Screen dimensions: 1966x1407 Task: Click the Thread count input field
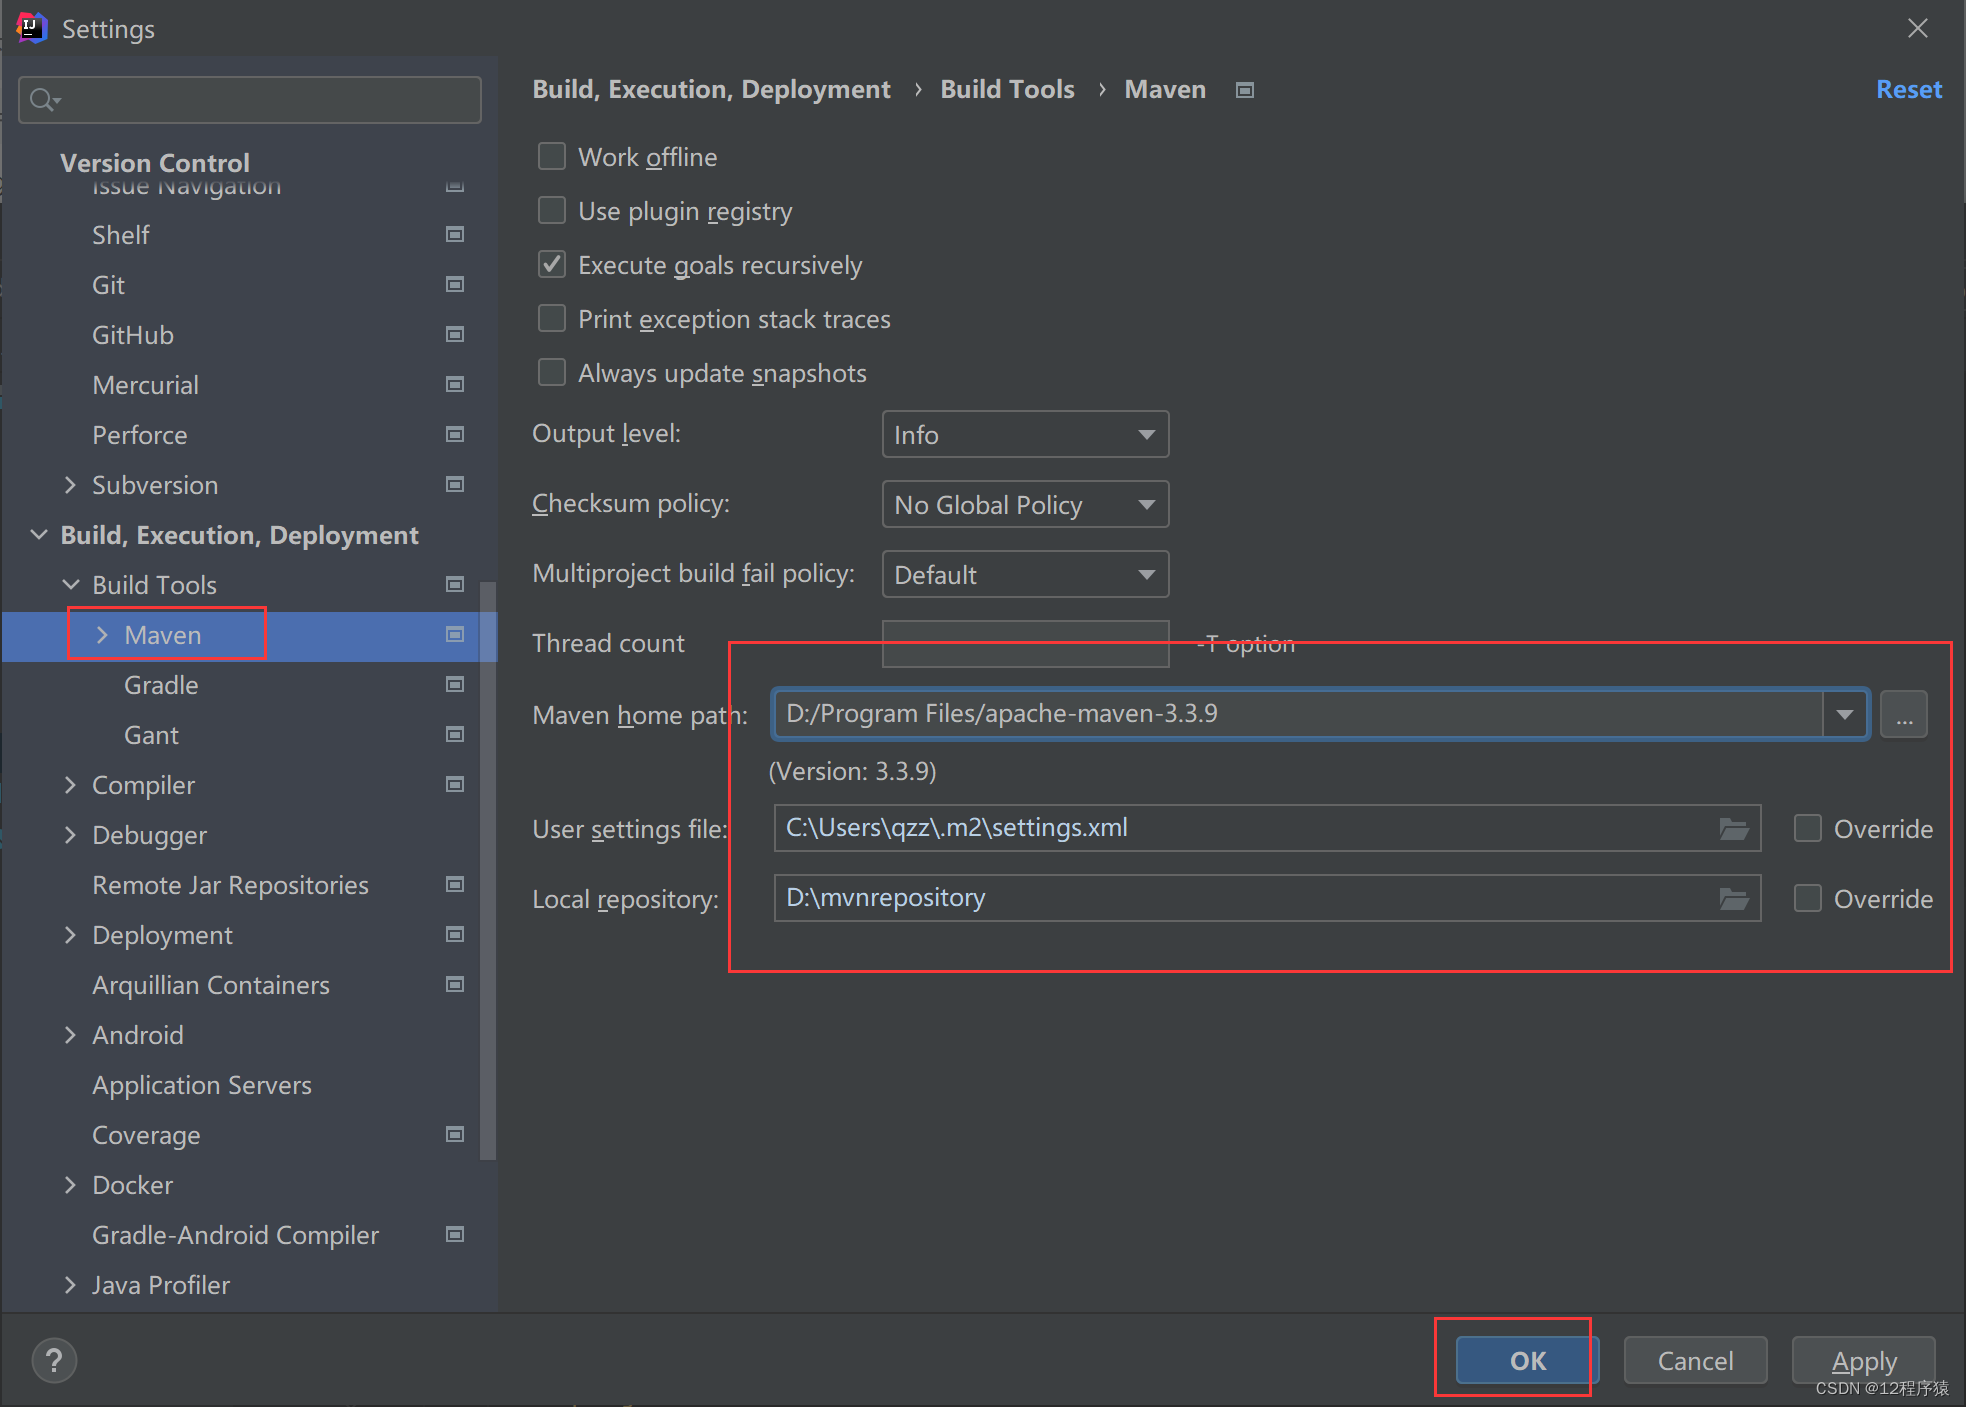pyautogui.click(x=1025, y=643)
